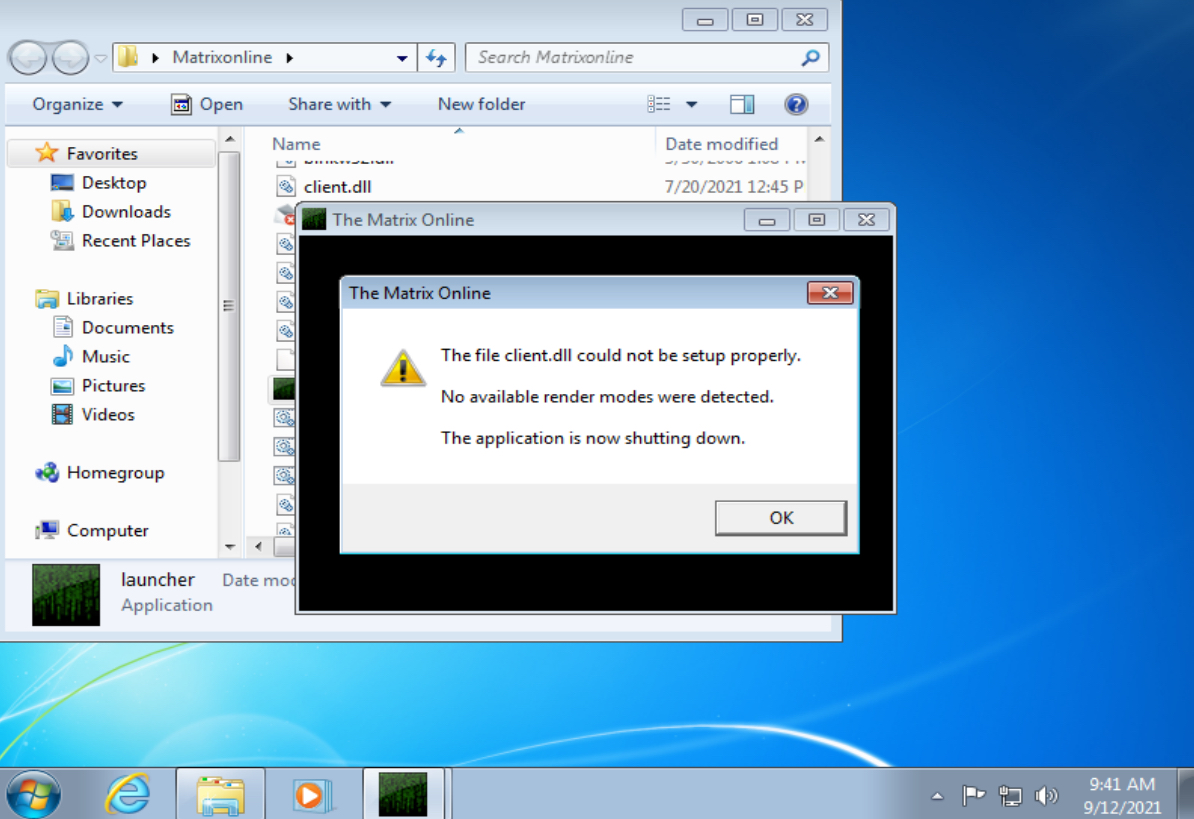Select Downloads in the Favorites list
This screenshot has height=819, width=1194.
point(126,212)
